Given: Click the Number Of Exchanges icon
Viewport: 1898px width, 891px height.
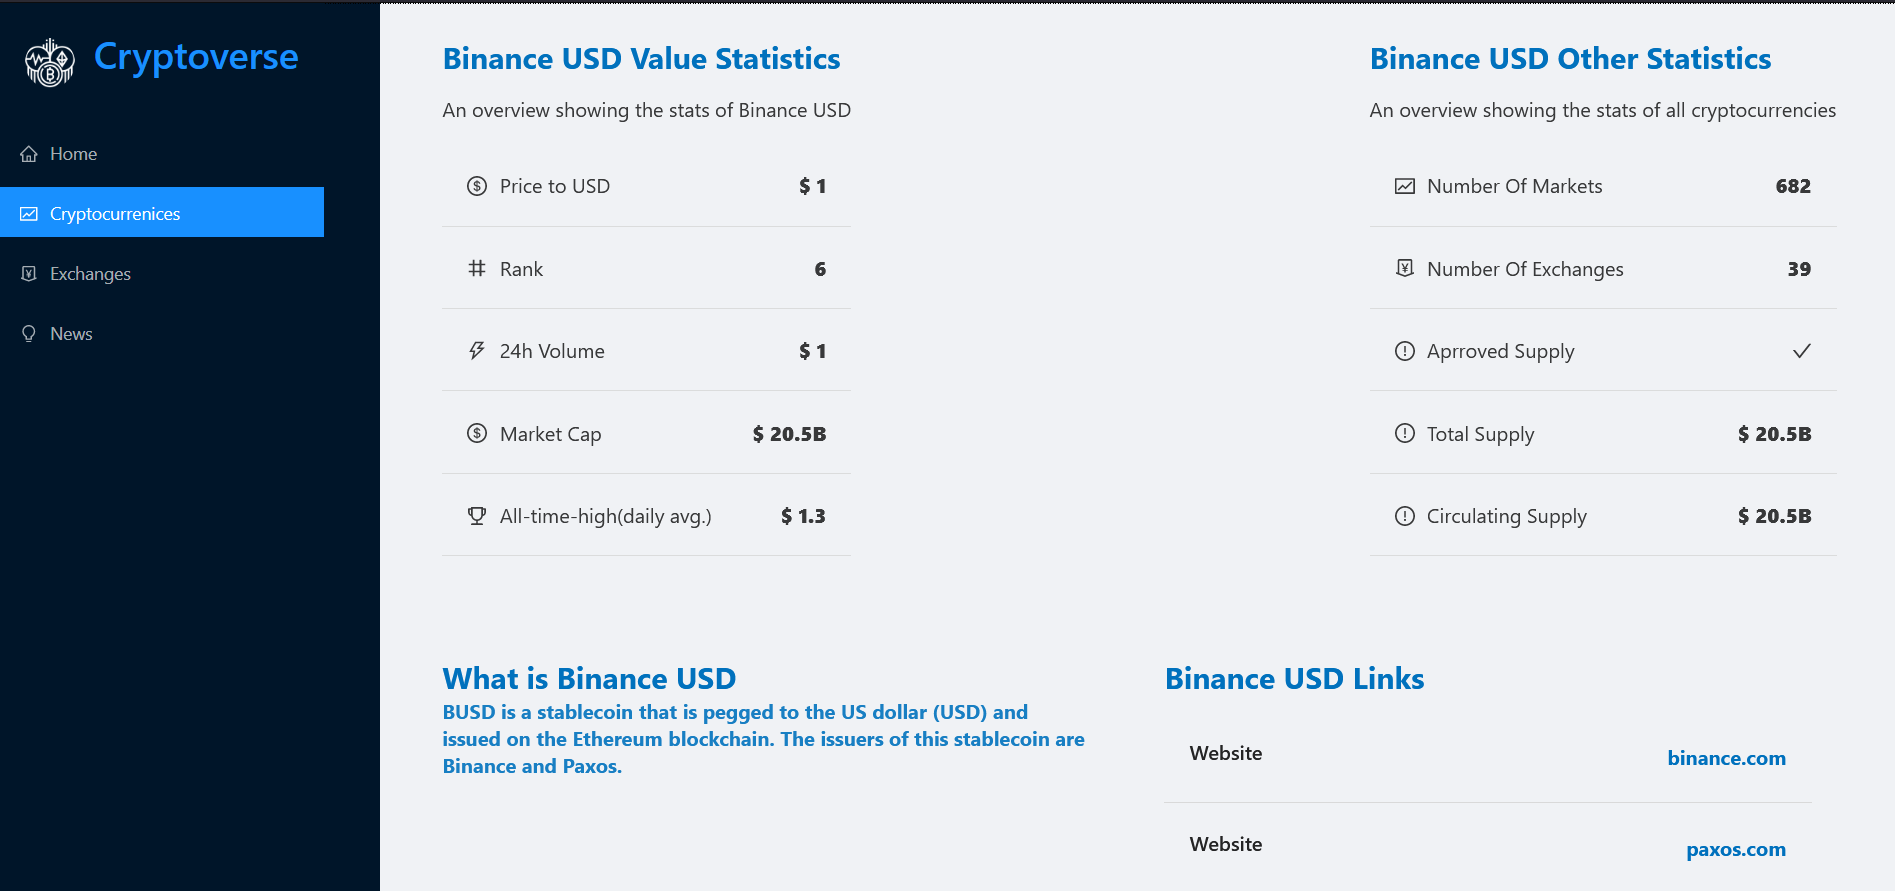Looking at the screenshot, I should coord(1405,268).
